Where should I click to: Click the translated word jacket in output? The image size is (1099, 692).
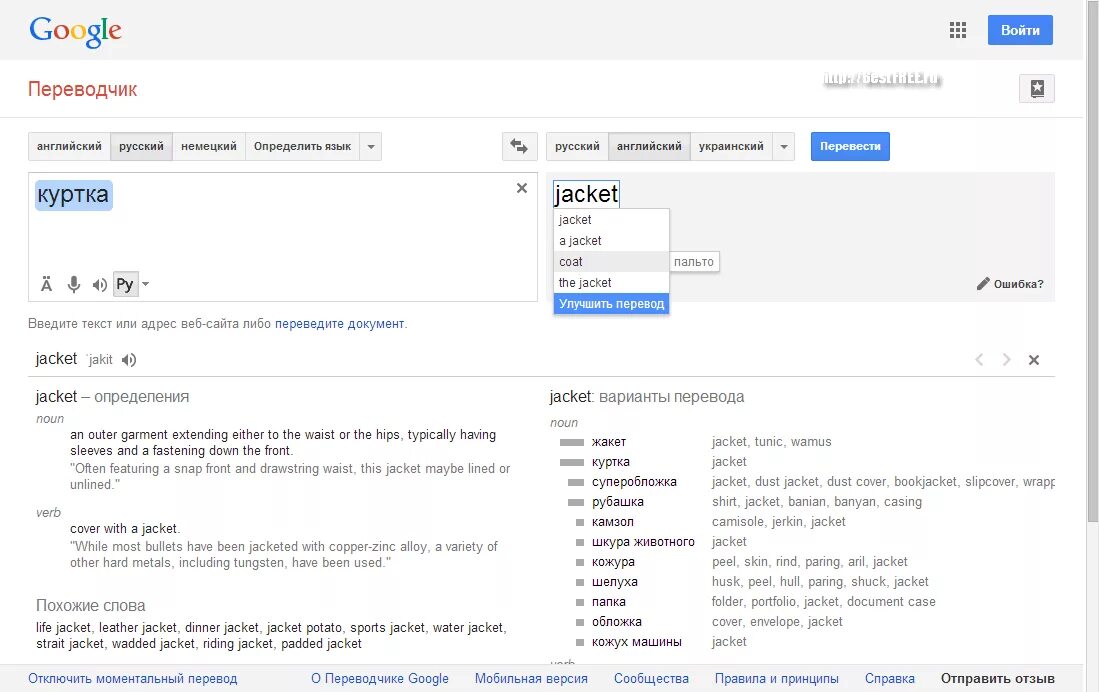(586, 194)
